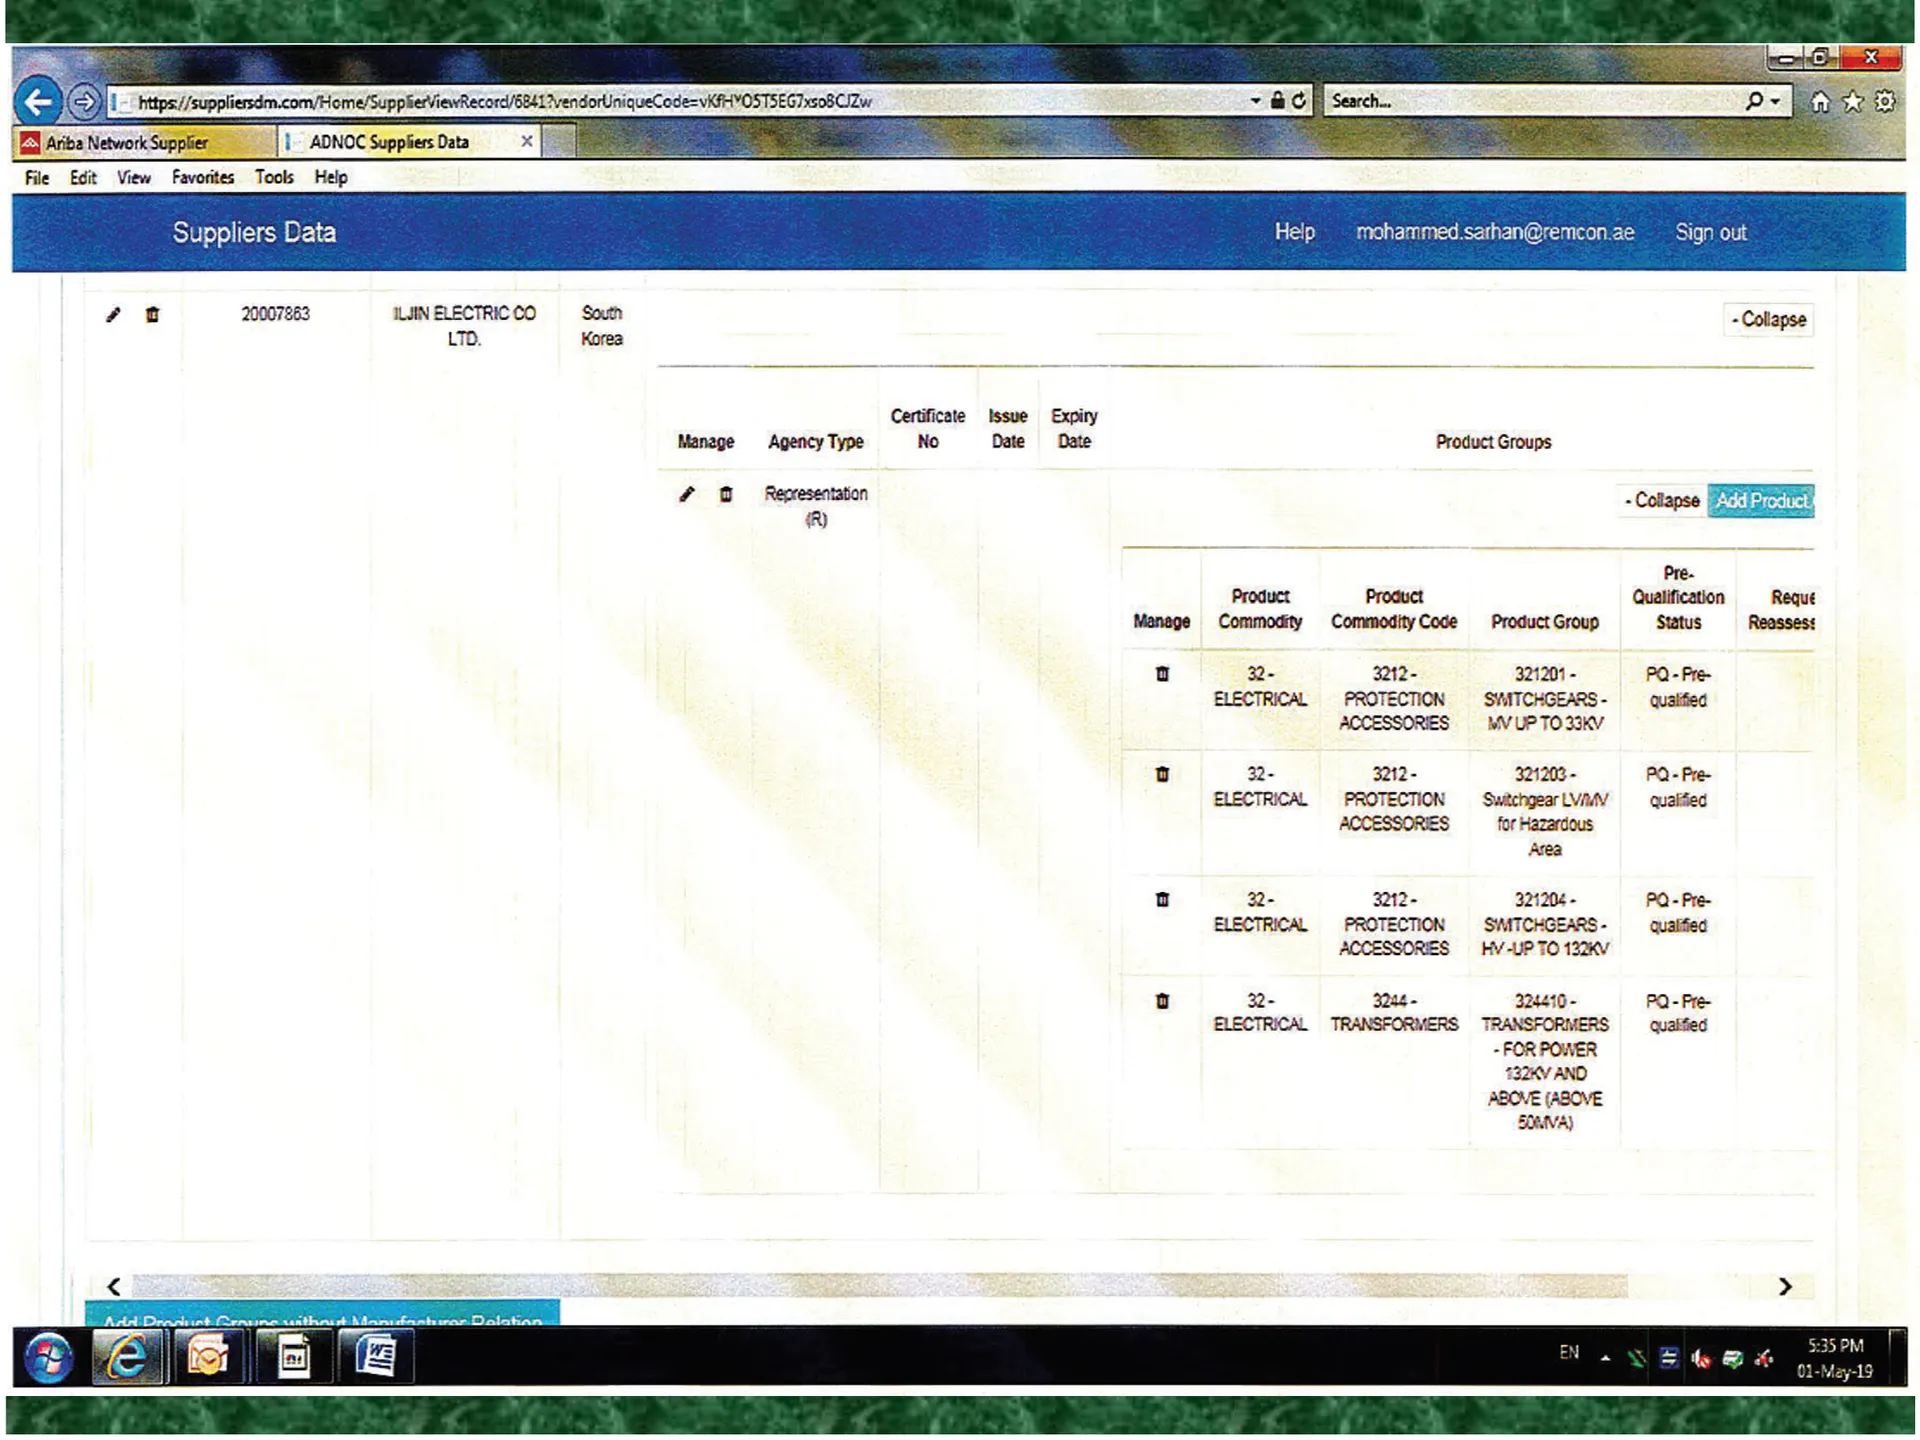This screenshot has width=1920, height=1440.
Task: Delete the Representation agency entry
Action: coord(726,494)
